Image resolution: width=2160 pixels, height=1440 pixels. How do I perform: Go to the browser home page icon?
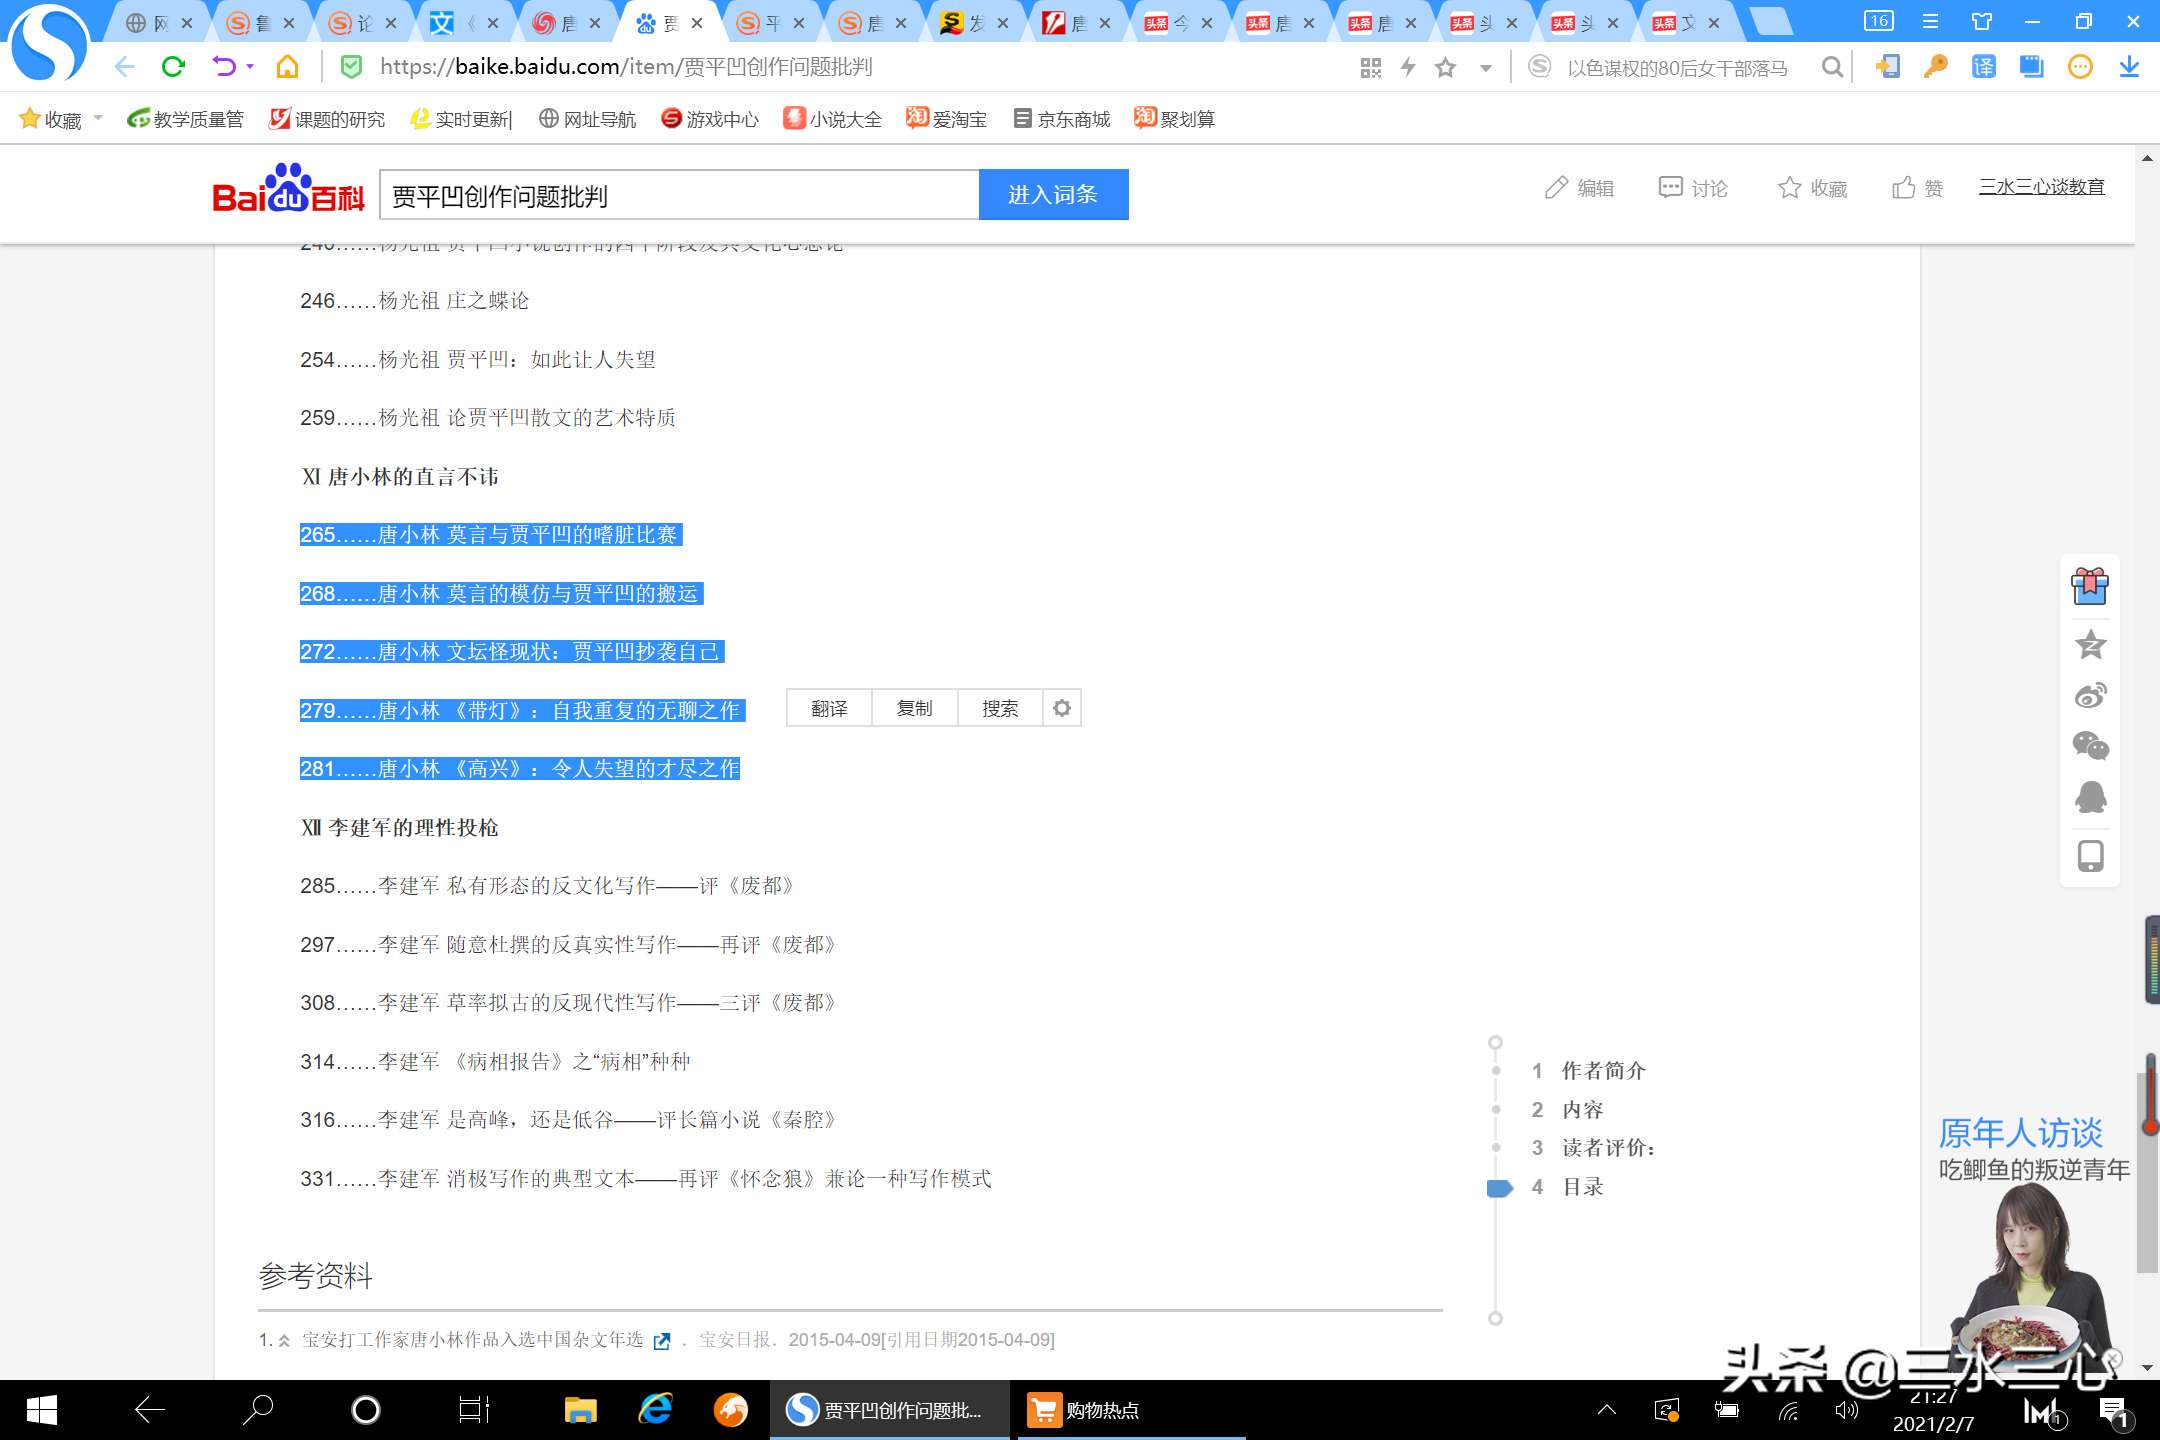pos(287,67)
